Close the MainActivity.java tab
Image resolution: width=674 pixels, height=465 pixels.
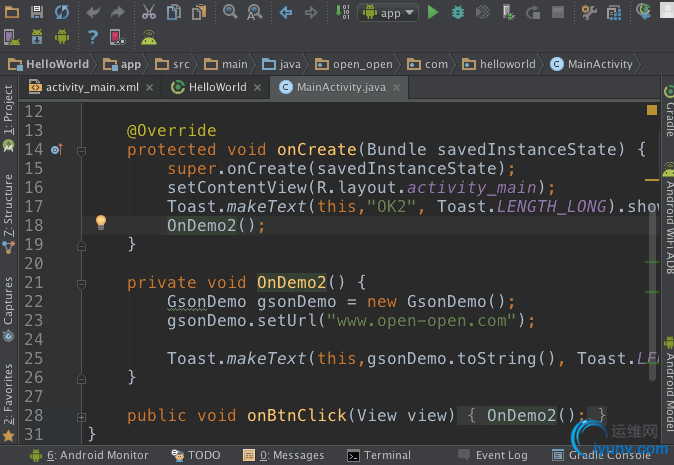(x=397, y=88)
